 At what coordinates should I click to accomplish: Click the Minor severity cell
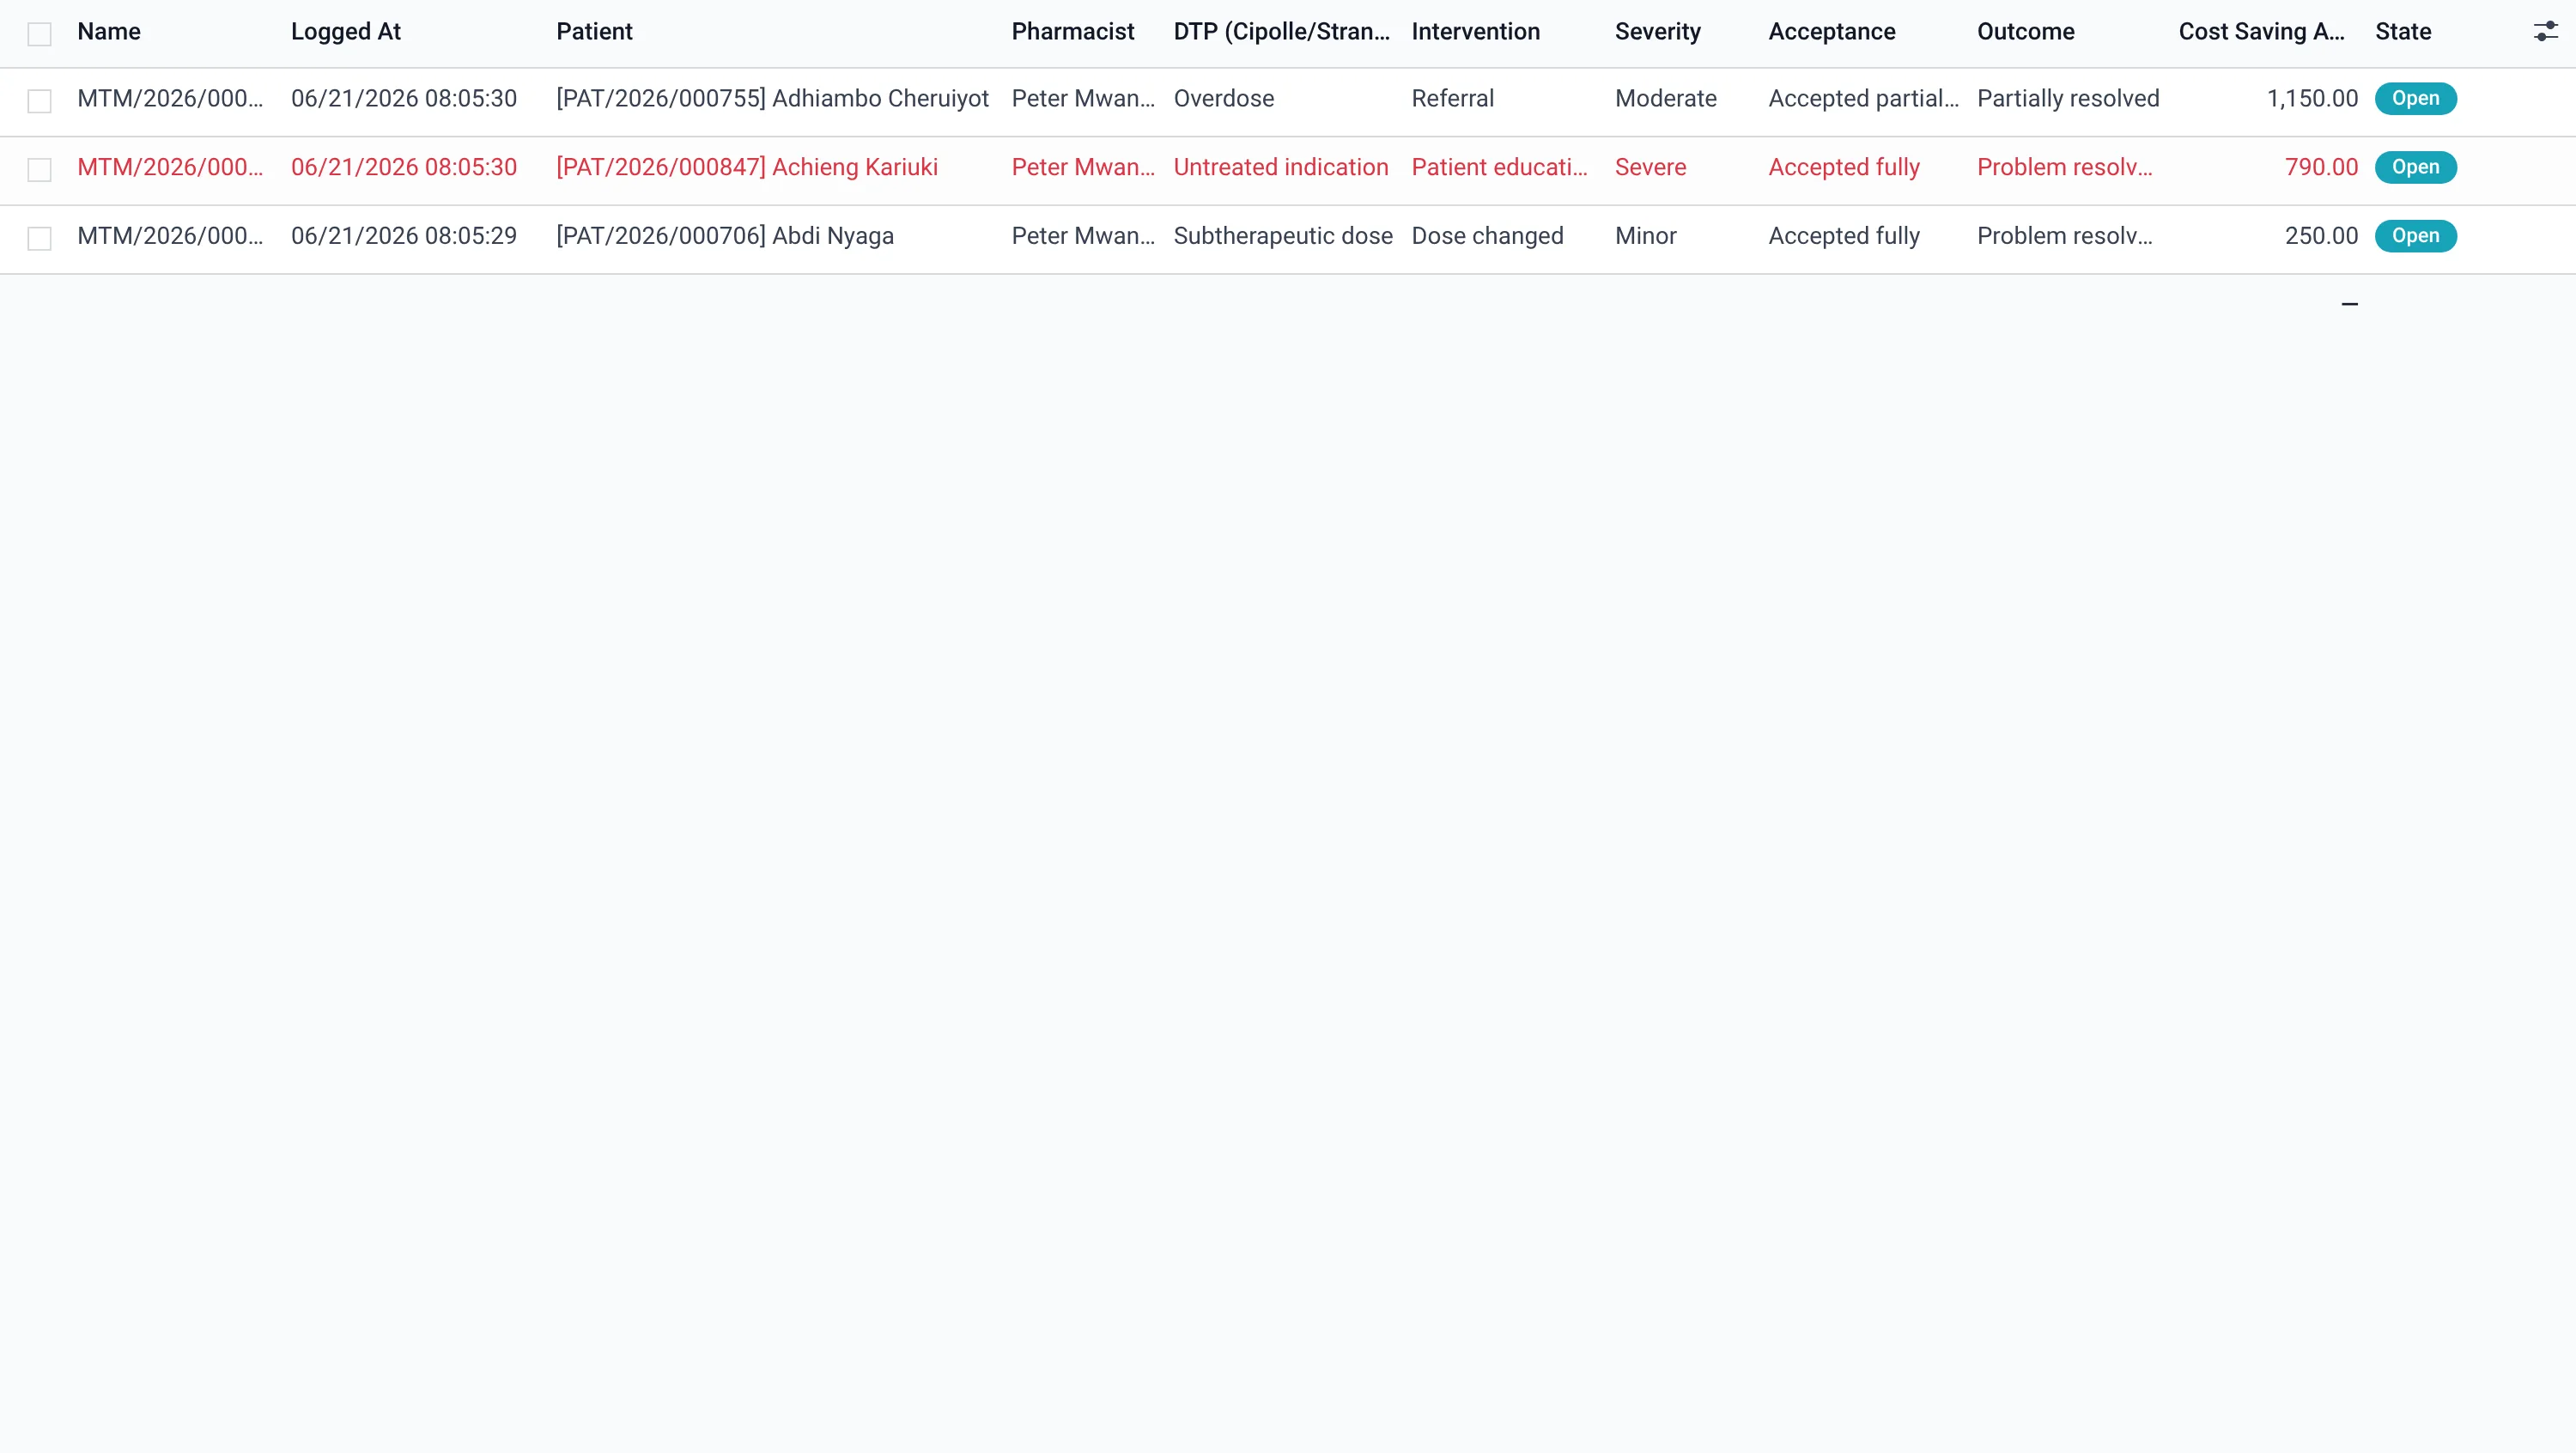(x=1646, y=236)
